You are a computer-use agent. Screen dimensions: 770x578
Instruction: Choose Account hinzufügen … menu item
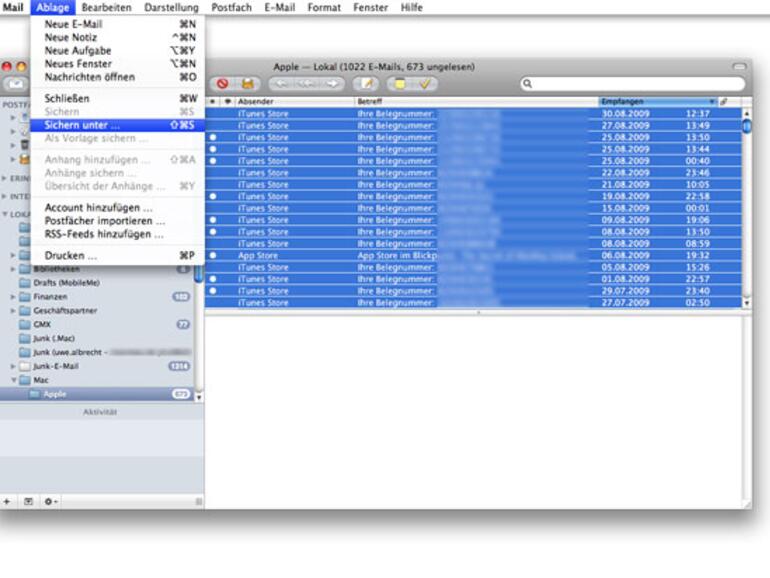pyautogui.click(x=117, y=207)
